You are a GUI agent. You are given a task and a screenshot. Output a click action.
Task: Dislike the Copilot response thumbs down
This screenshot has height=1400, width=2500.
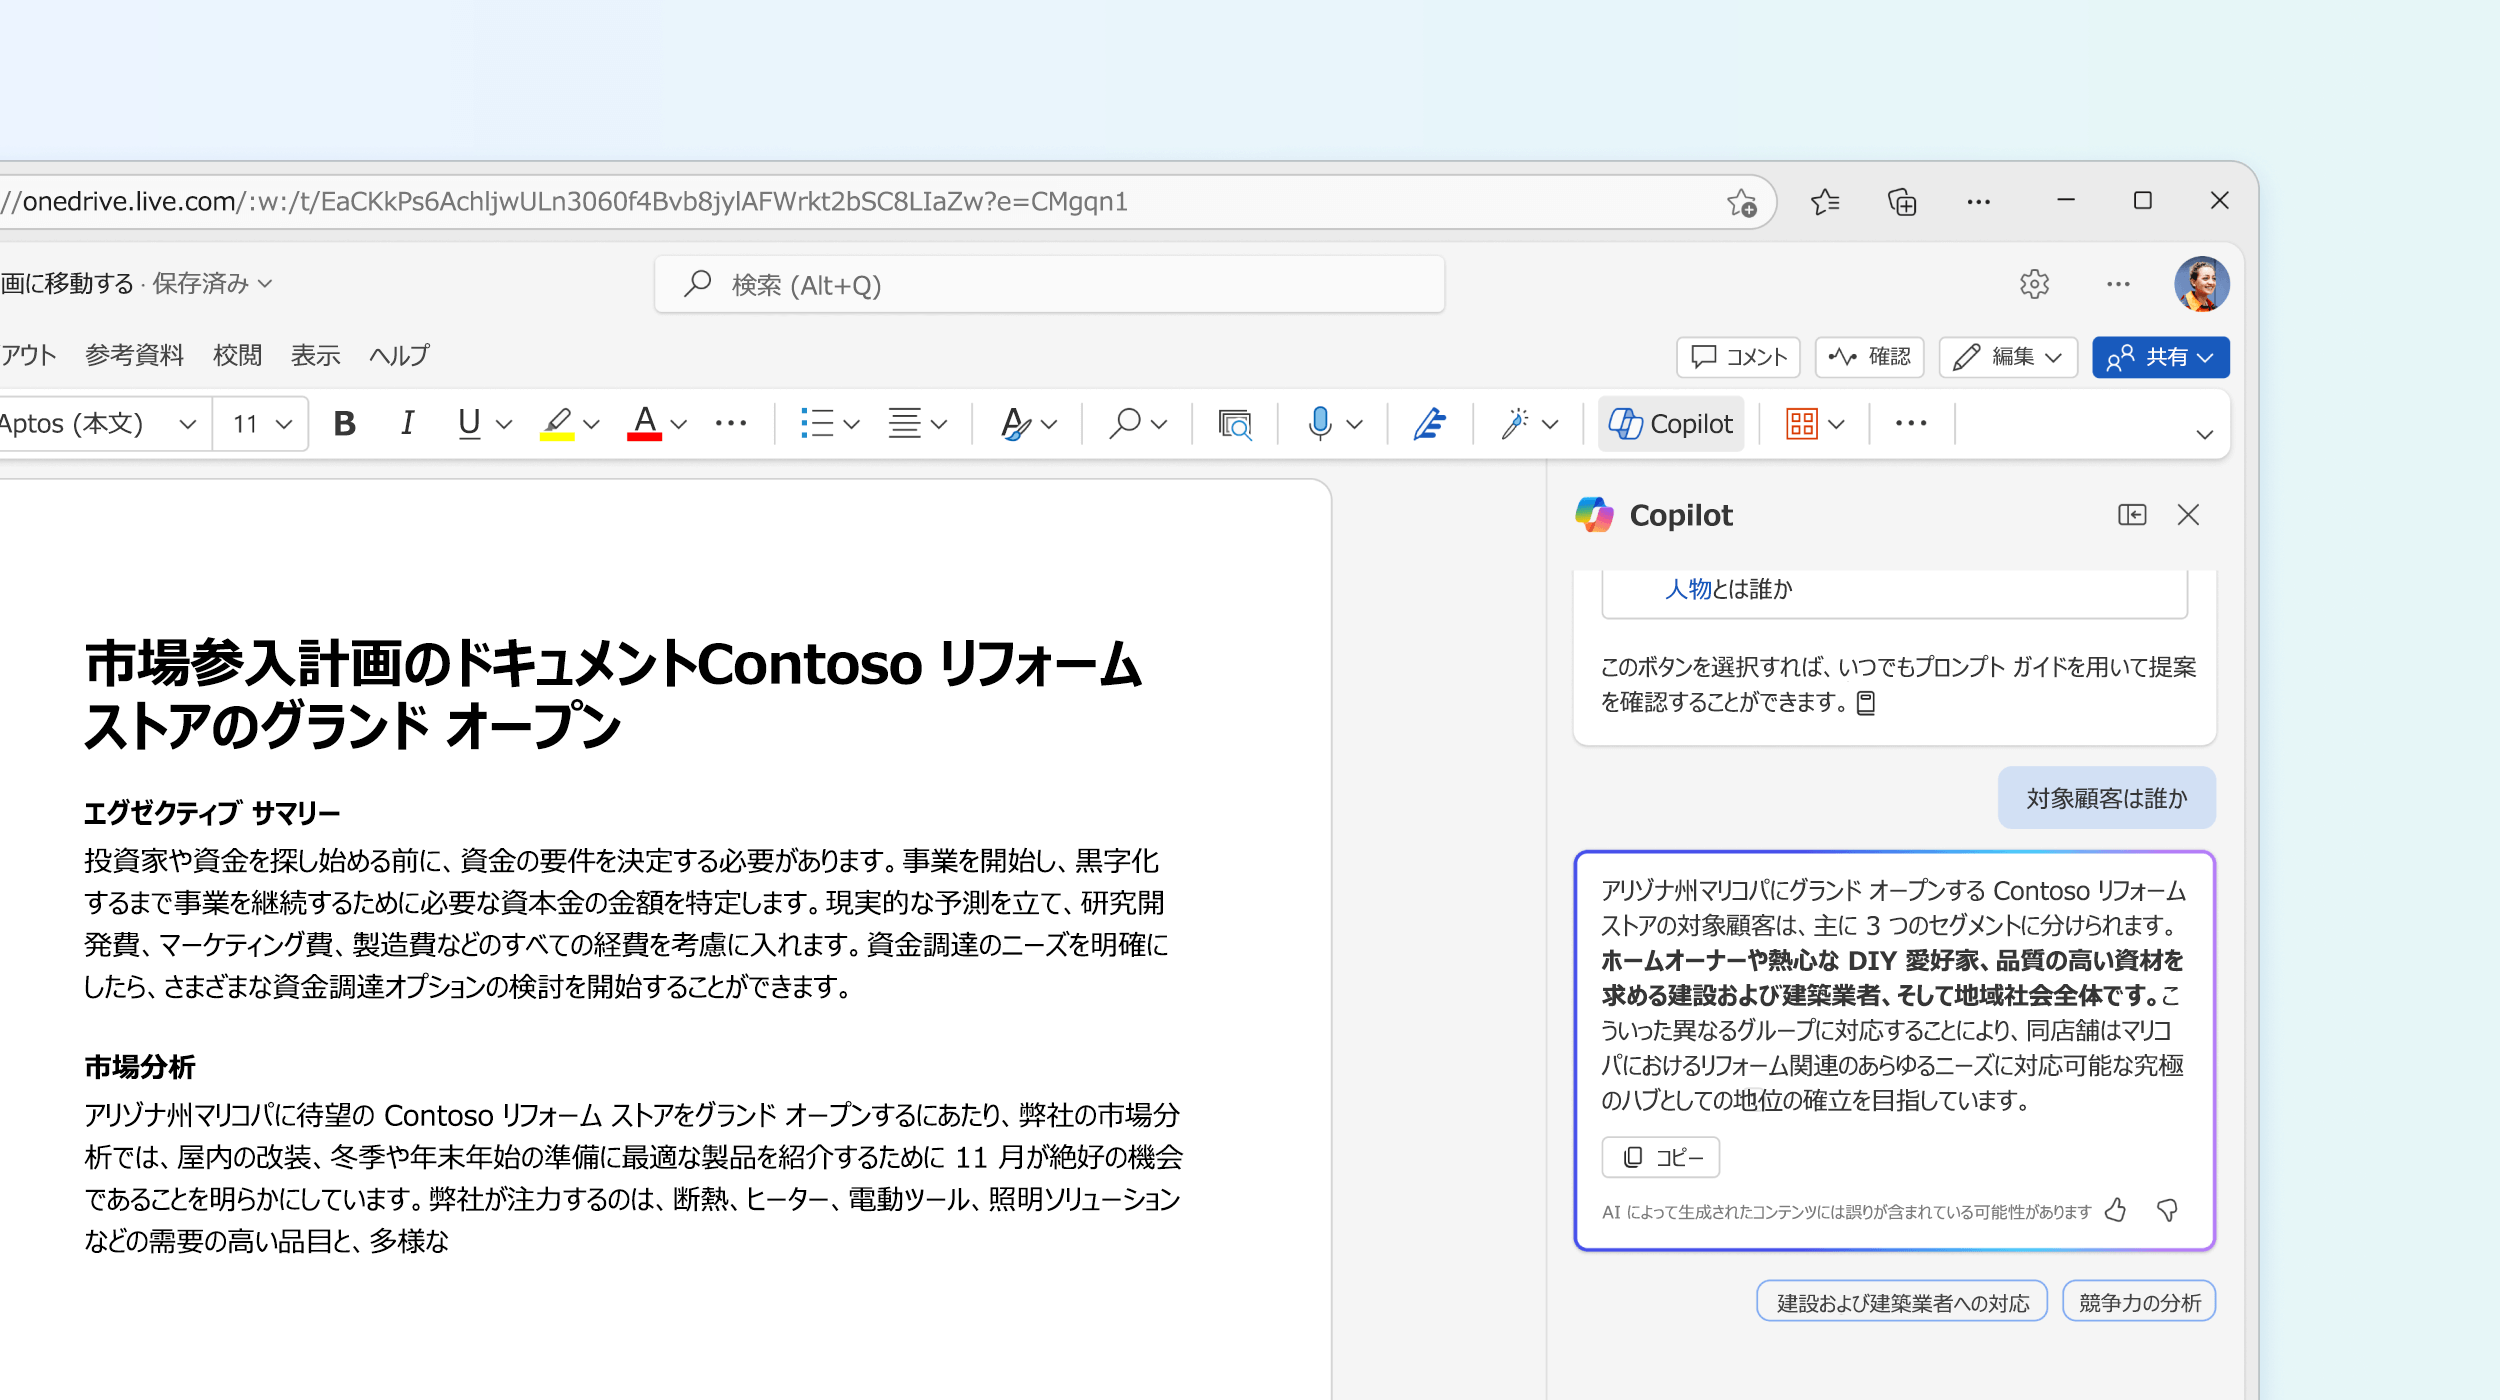(2167, 1211)
